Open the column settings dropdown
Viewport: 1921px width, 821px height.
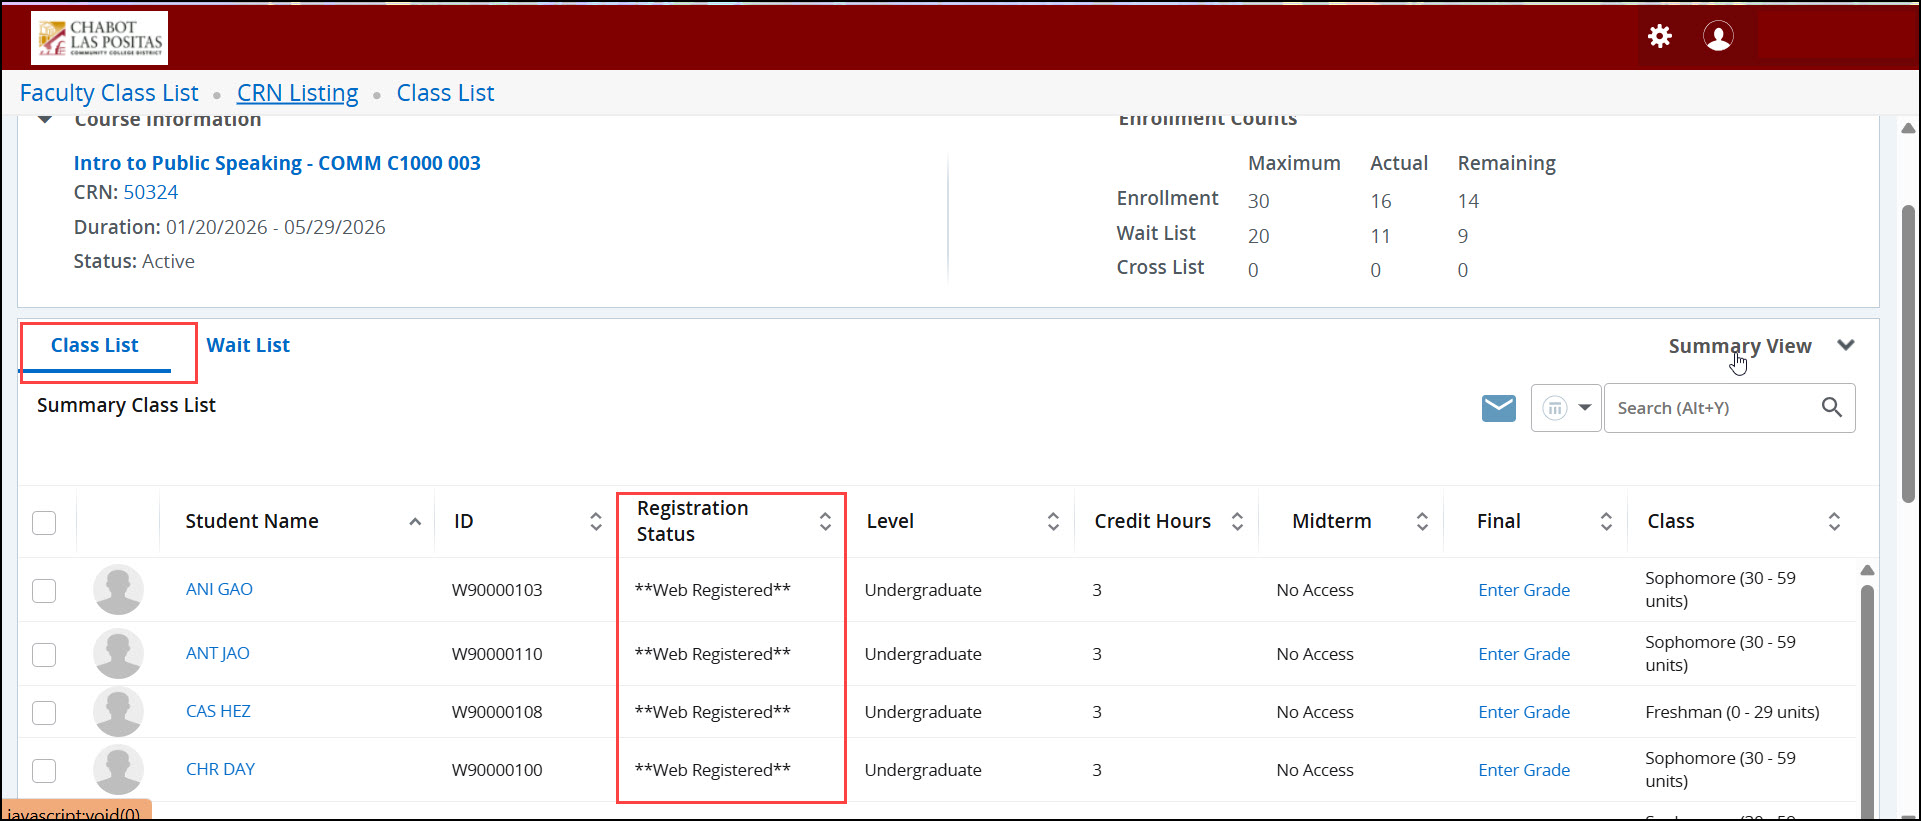(1566, 408)
